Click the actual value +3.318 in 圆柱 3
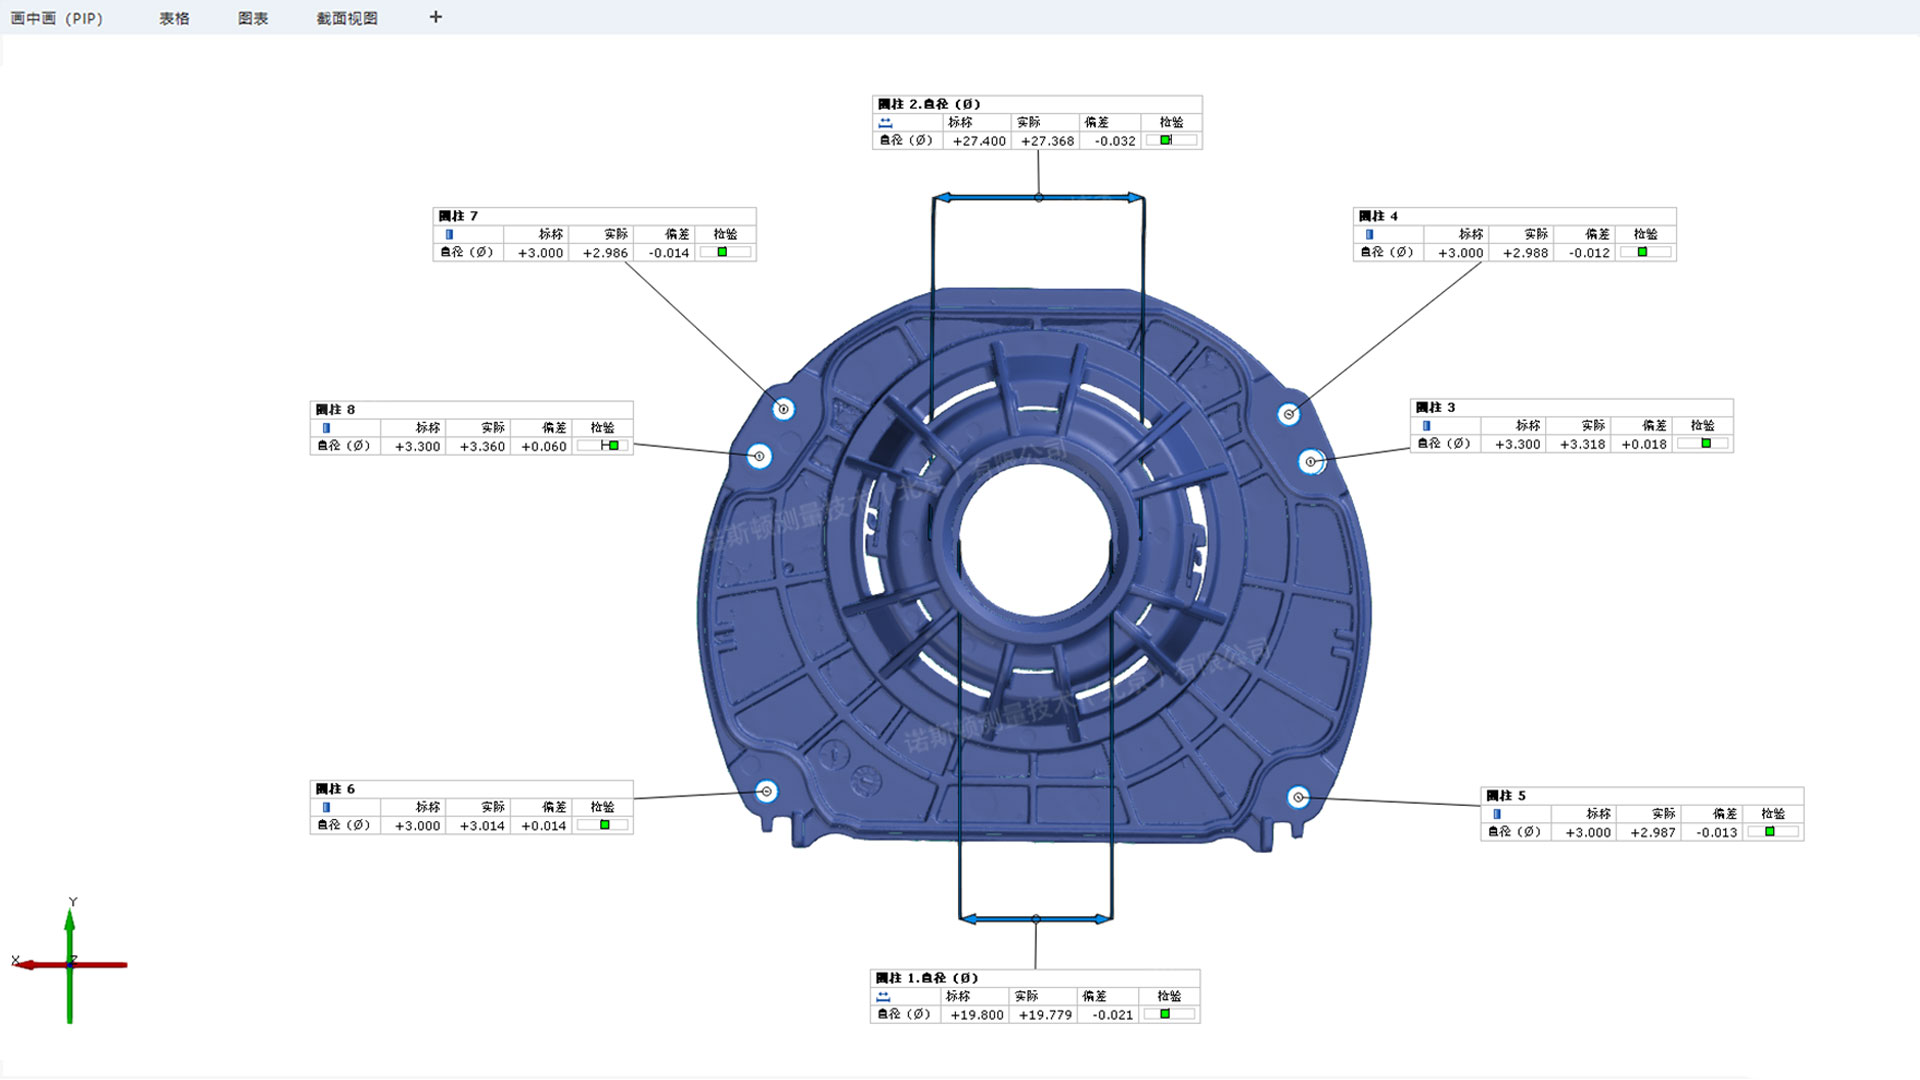This screenshot has height=1080, width=1920. click(1582, 445)
